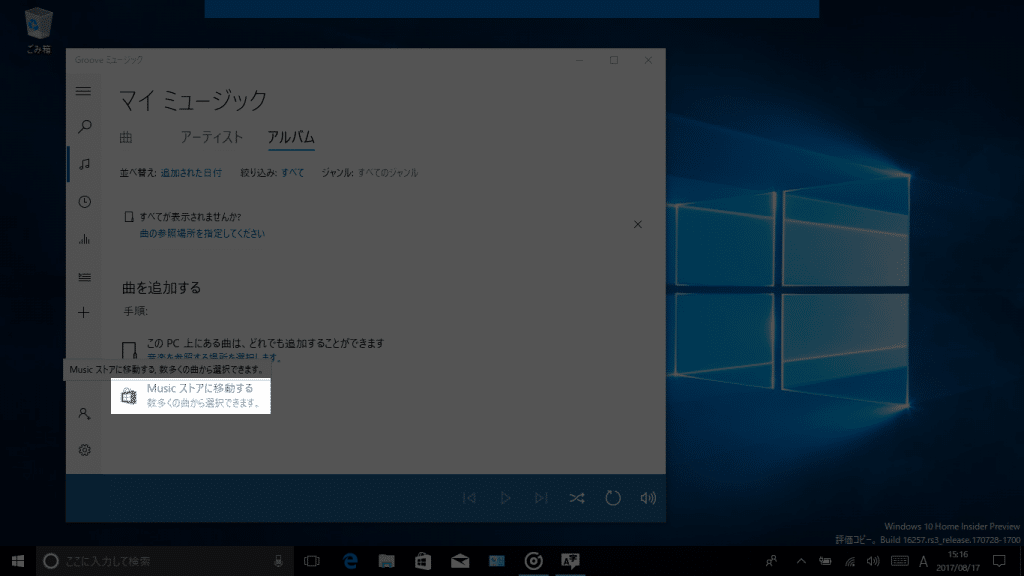Open the Groove hamburger menu

pyautogui.click(x=84, y=91)
